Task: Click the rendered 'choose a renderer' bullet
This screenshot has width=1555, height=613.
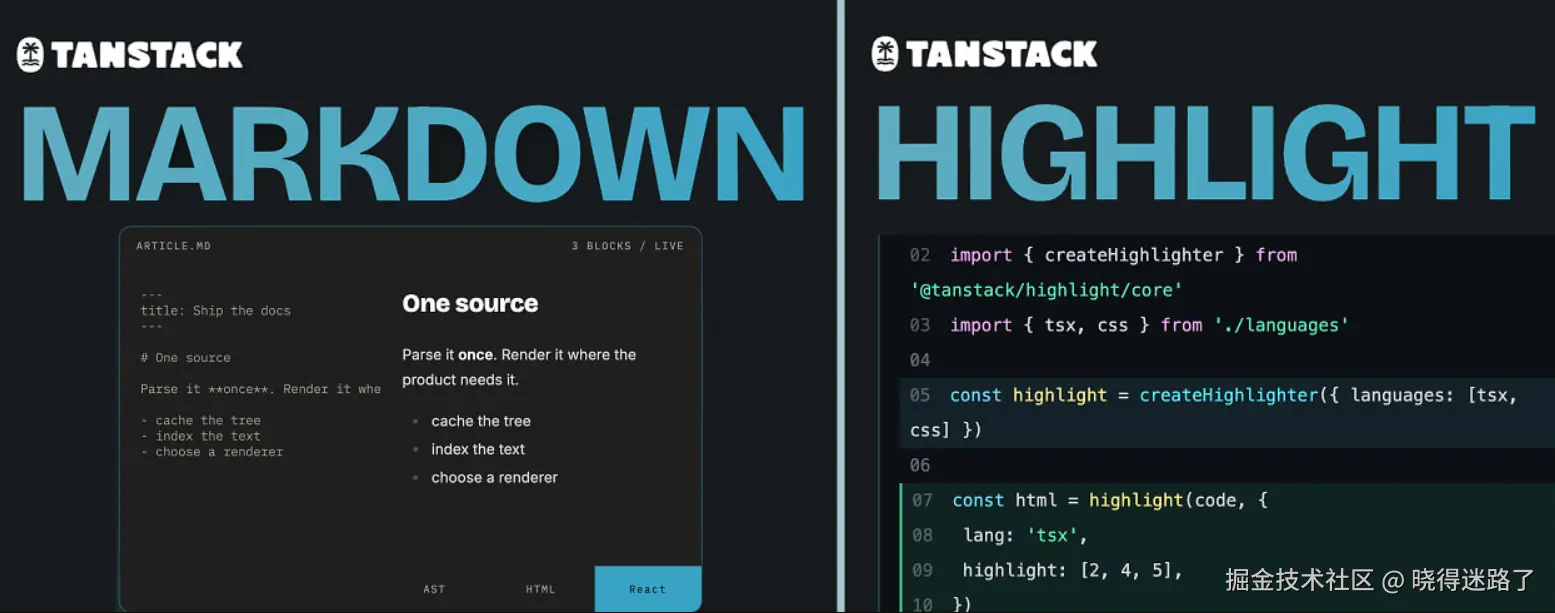Action: click(495, 477)
